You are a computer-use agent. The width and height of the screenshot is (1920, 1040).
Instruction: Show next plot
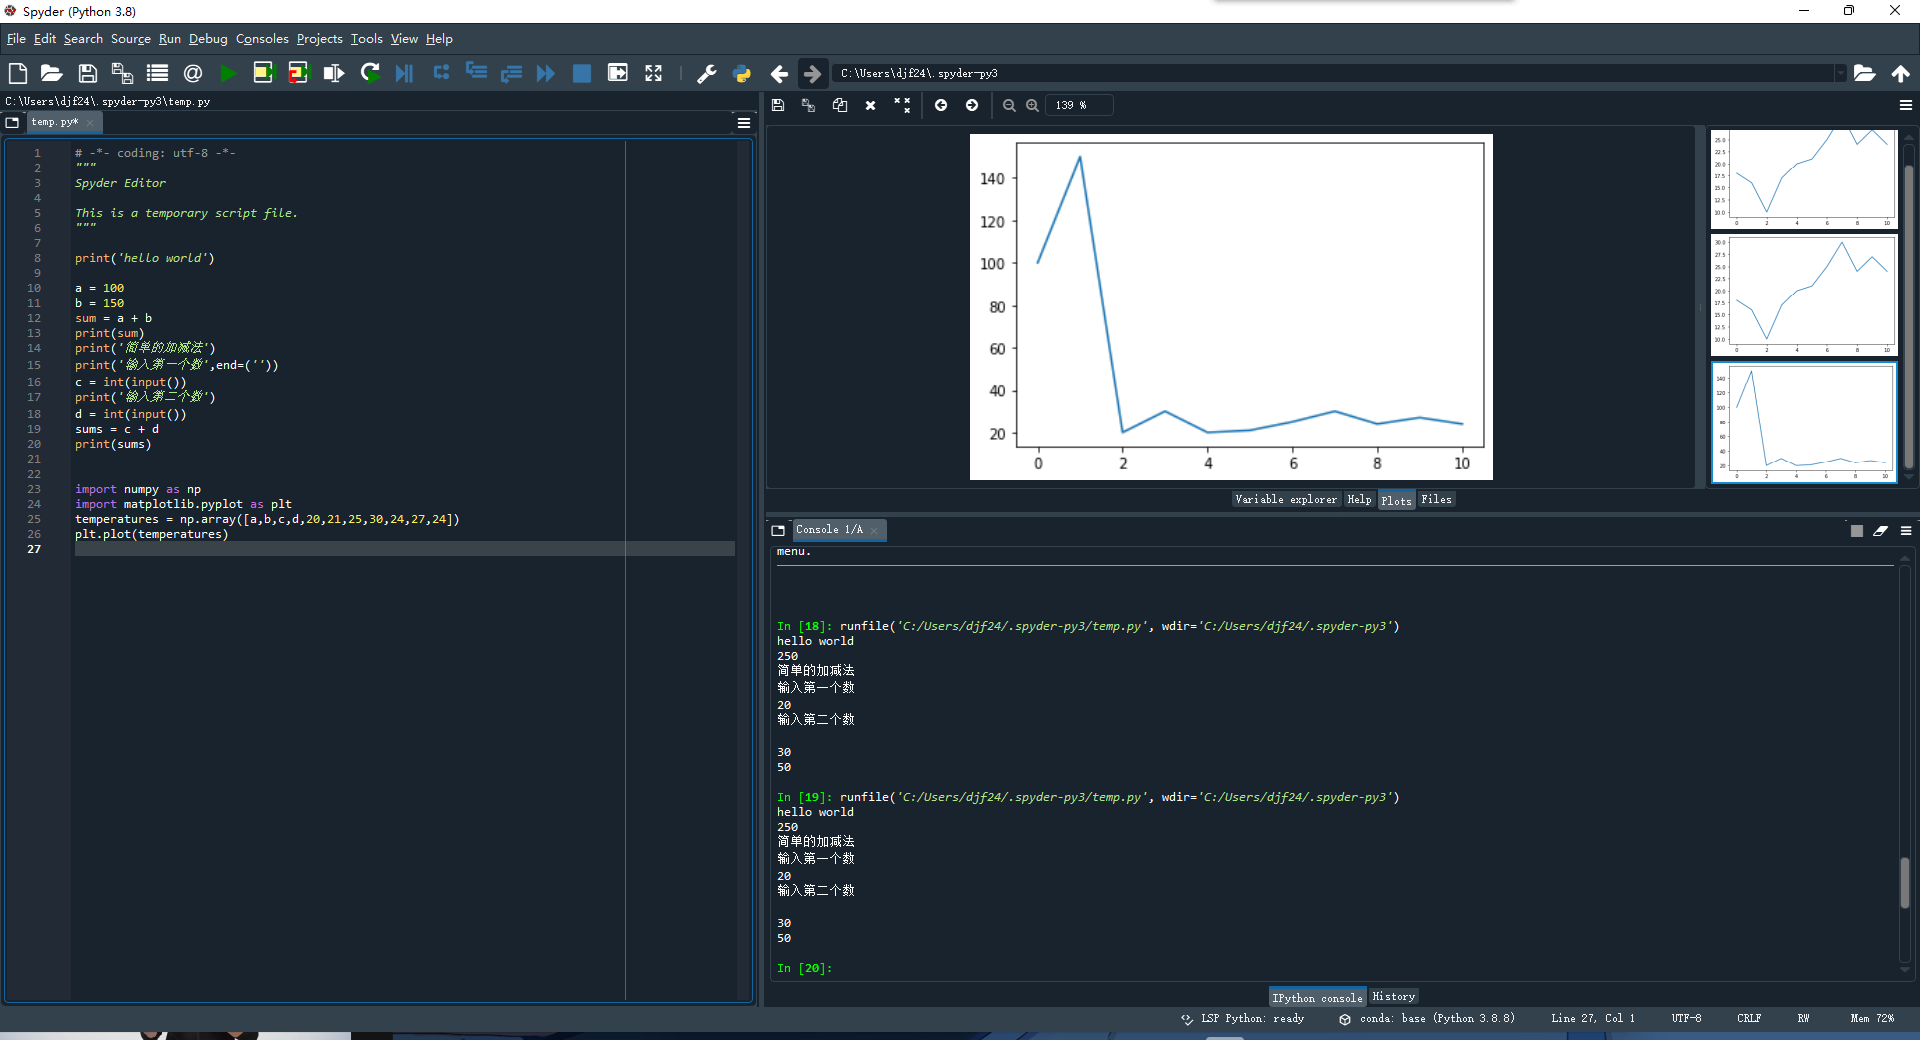[x=972, y=105]
